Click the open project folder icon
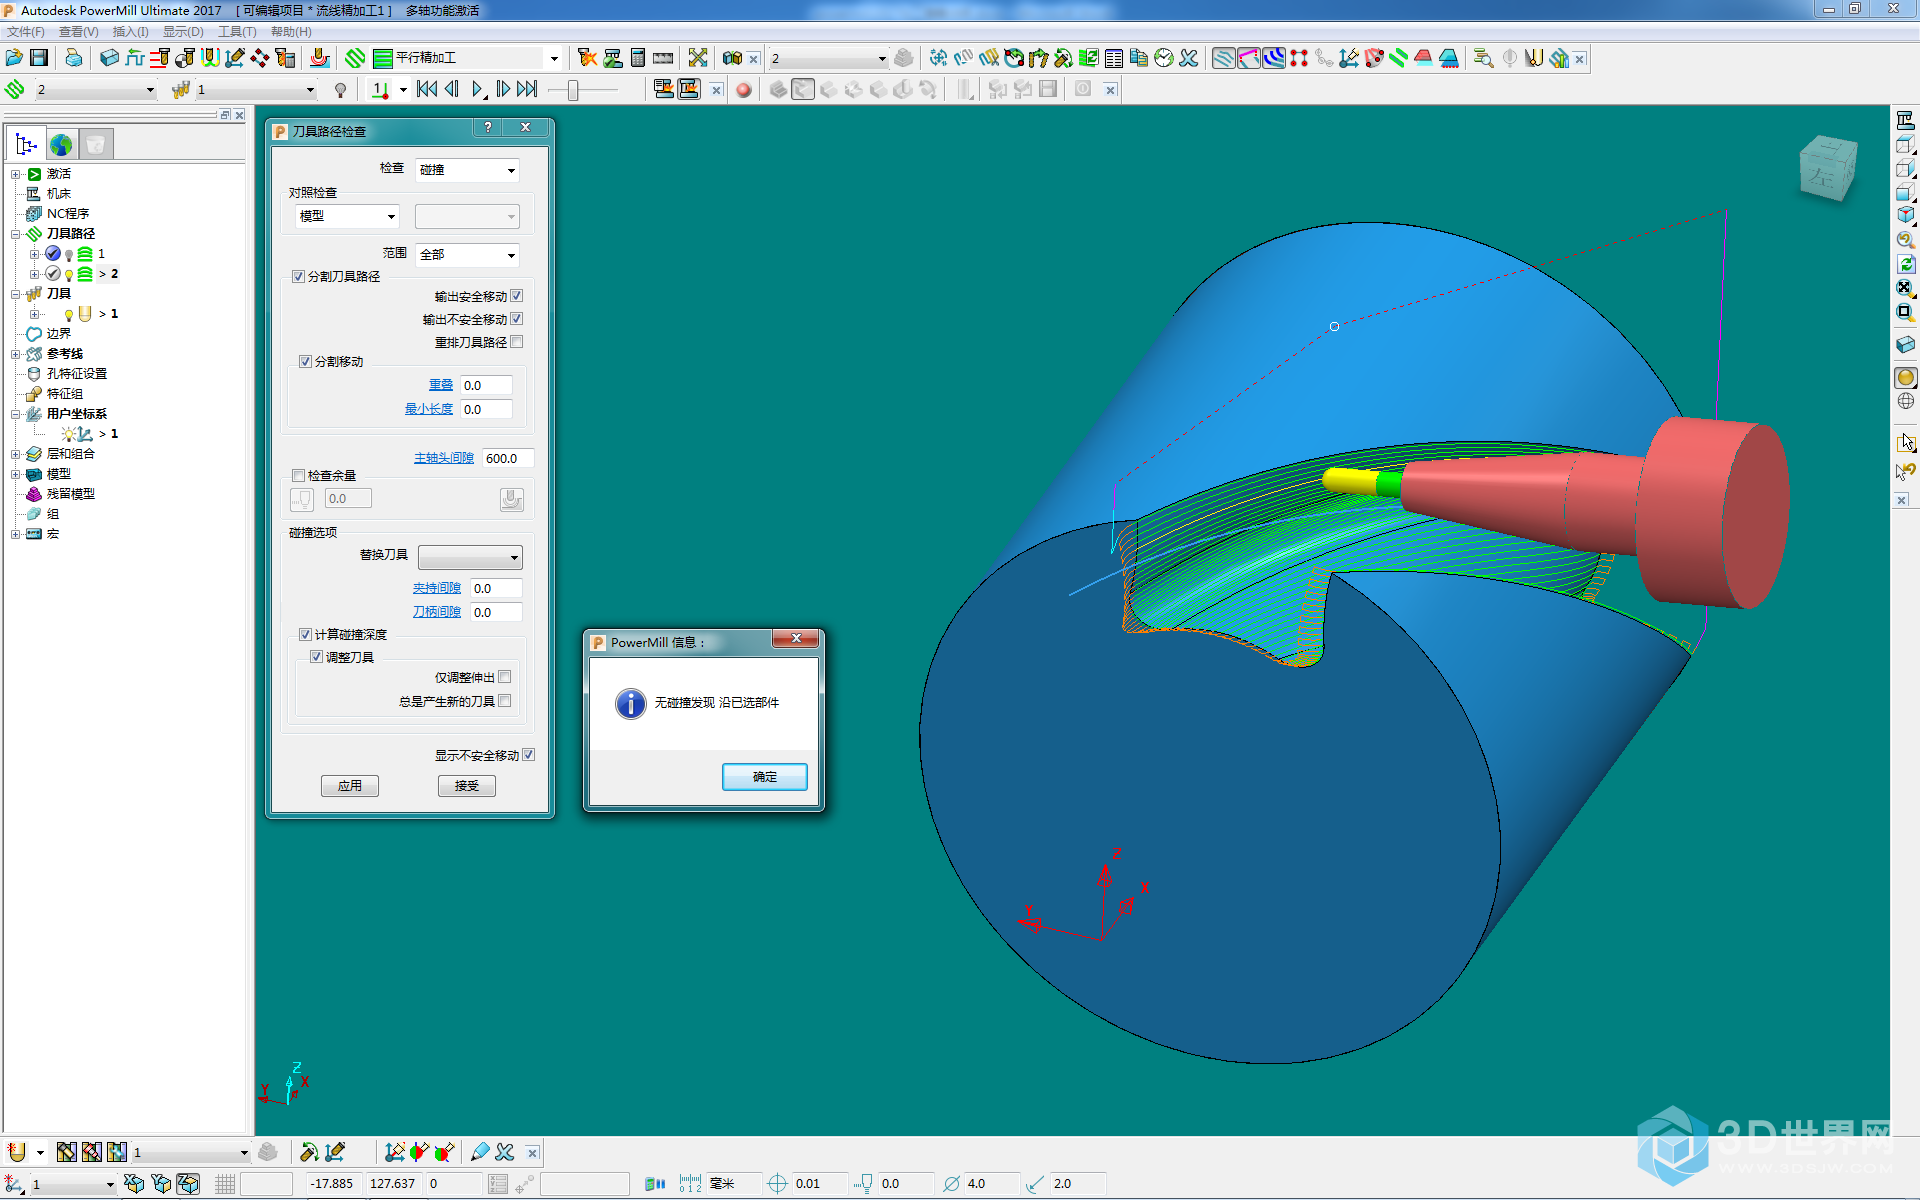 click(x=14, y=58)
